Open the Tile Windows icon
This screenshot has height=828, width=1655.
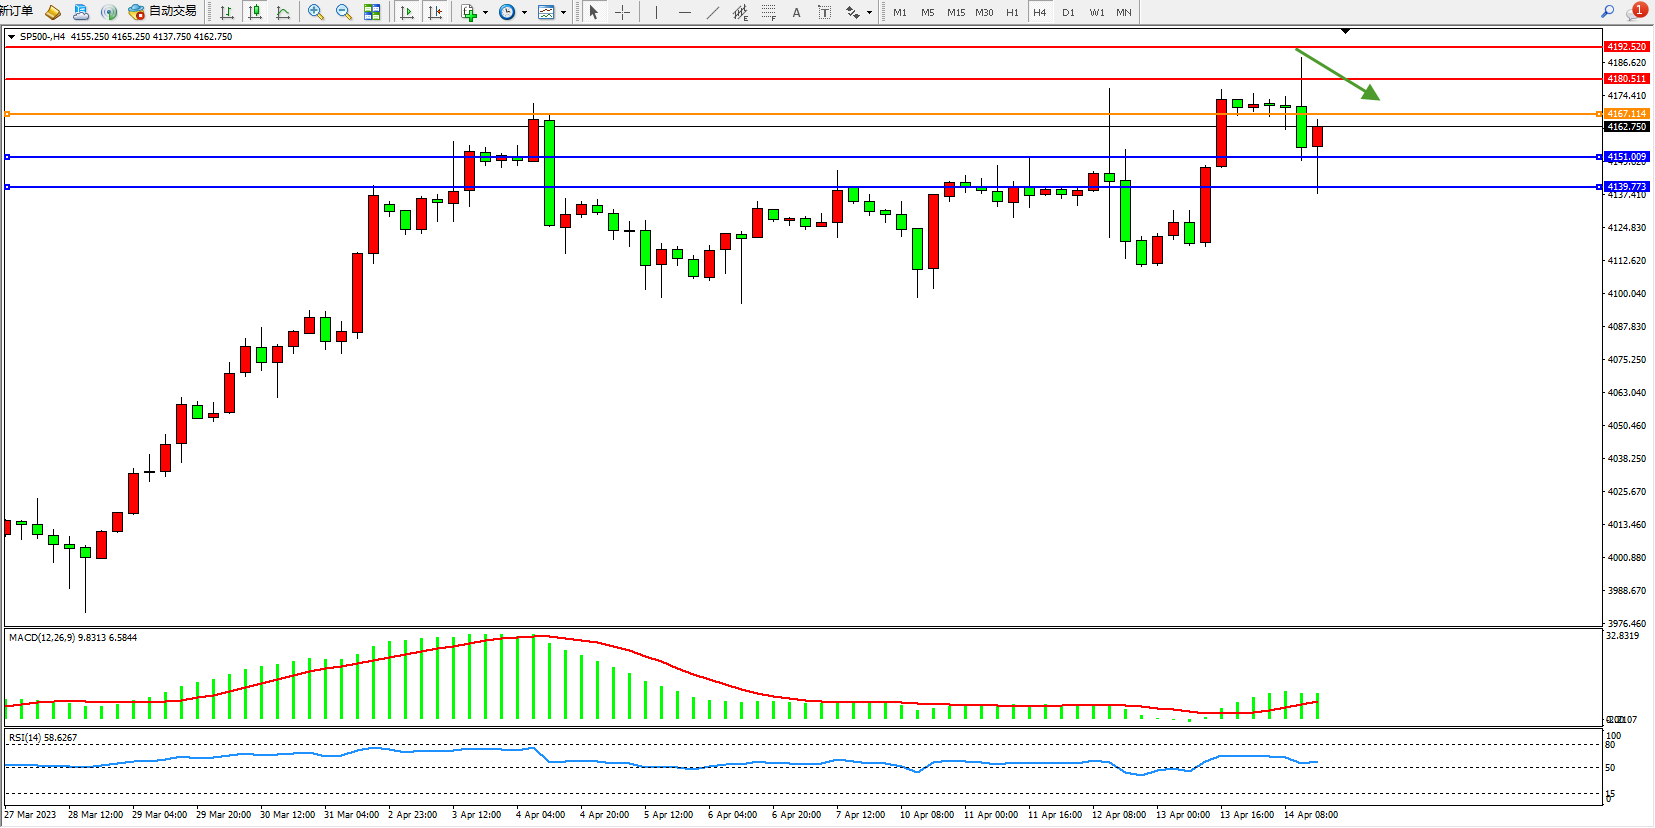(372, 12)
